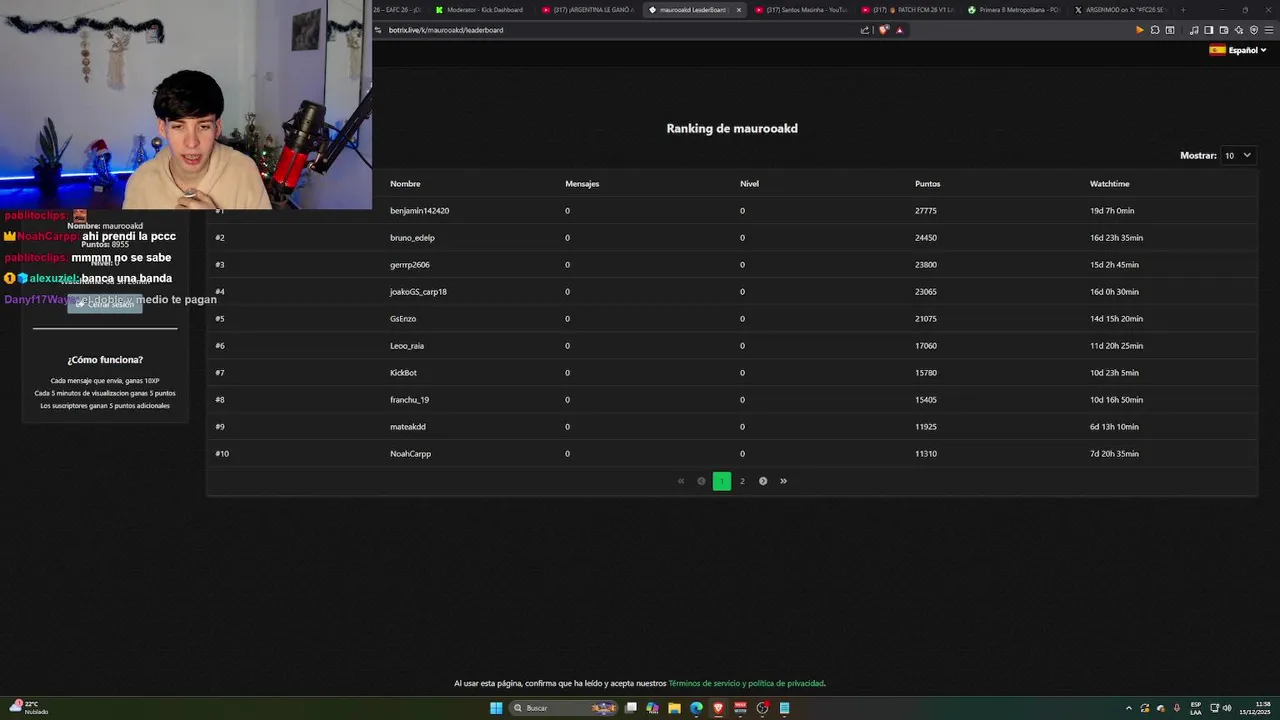Select the KickBot name cell
1280x720 pixels.
[403, 373]
